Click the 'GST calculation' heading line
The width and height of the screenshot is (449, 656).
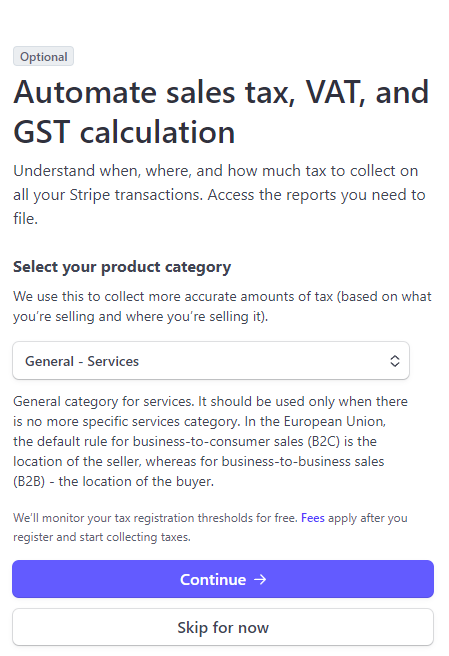(x=124, y=132)
